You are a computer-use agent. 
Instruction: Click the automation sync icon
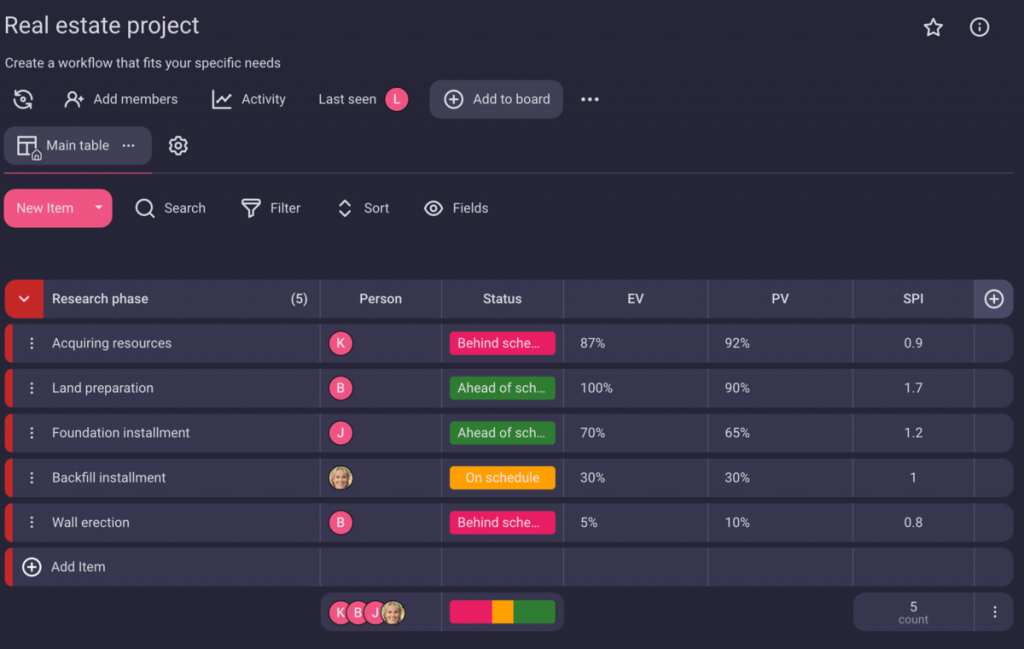23,99
